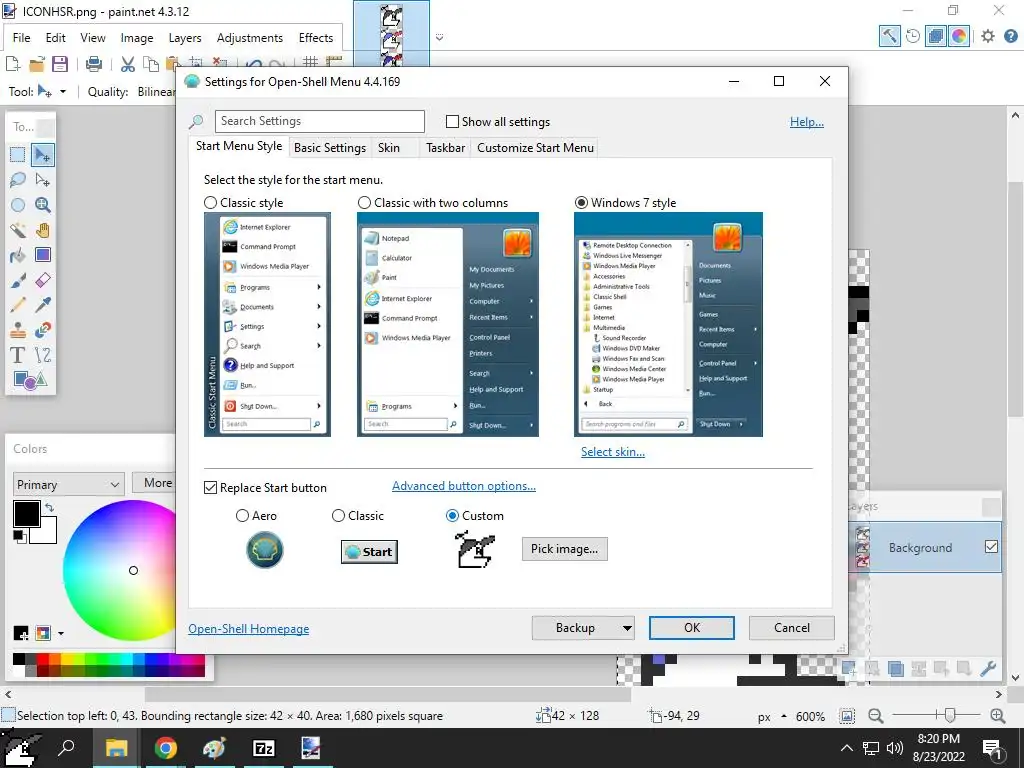Show hidden system tray icons chevron
The width and height of the screenshot is (1024, 768).
pyautogui.click(x=846, y=748)
